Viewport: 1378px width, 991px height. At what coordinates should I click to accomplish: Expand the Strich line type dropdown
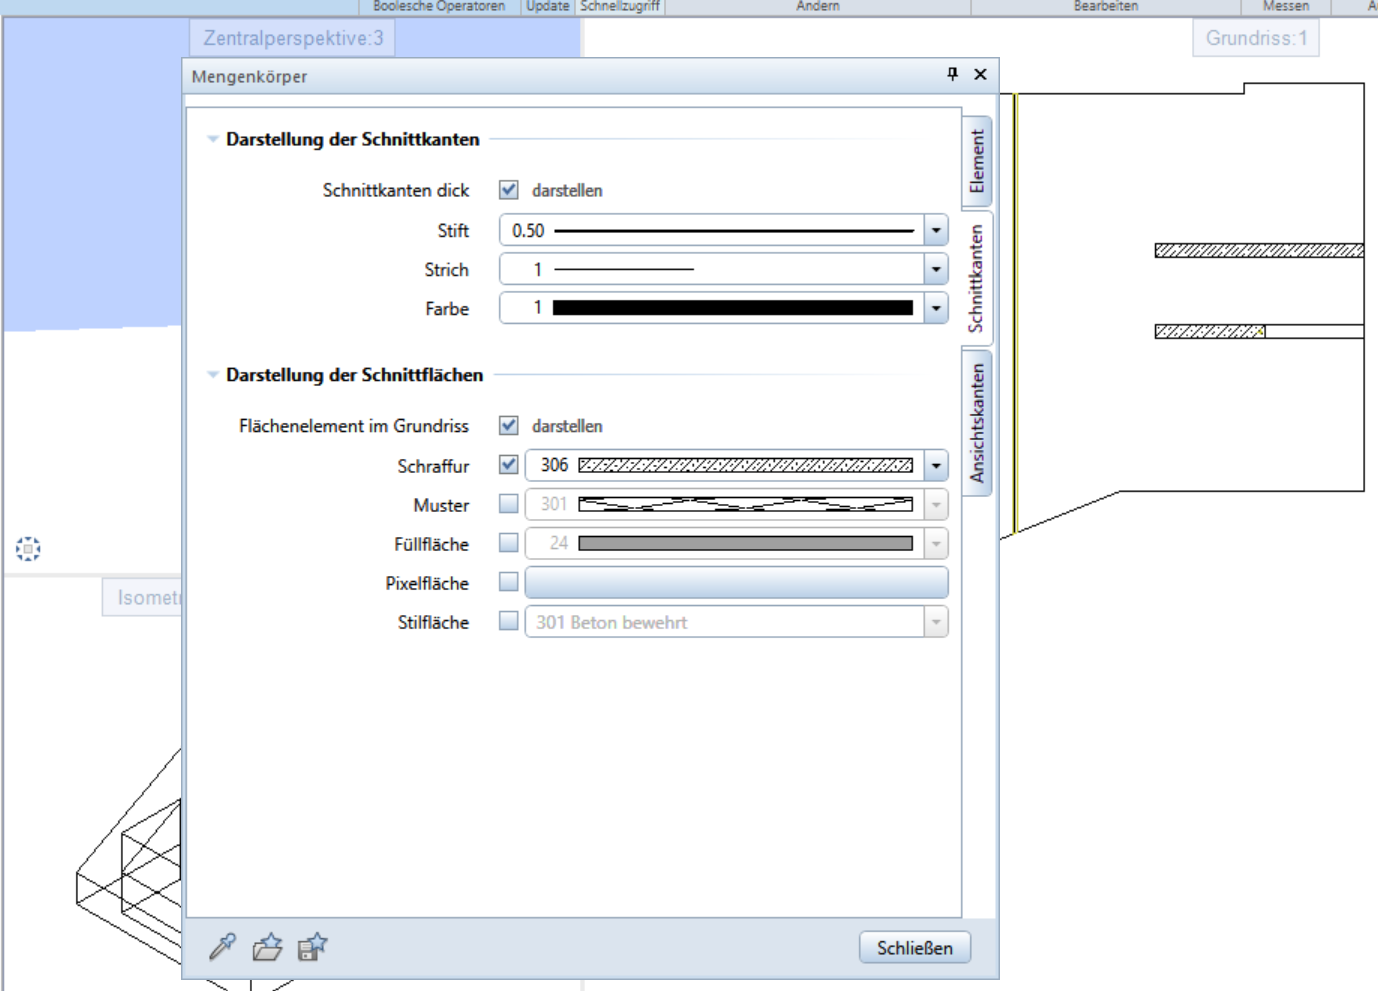coord(935,270)
